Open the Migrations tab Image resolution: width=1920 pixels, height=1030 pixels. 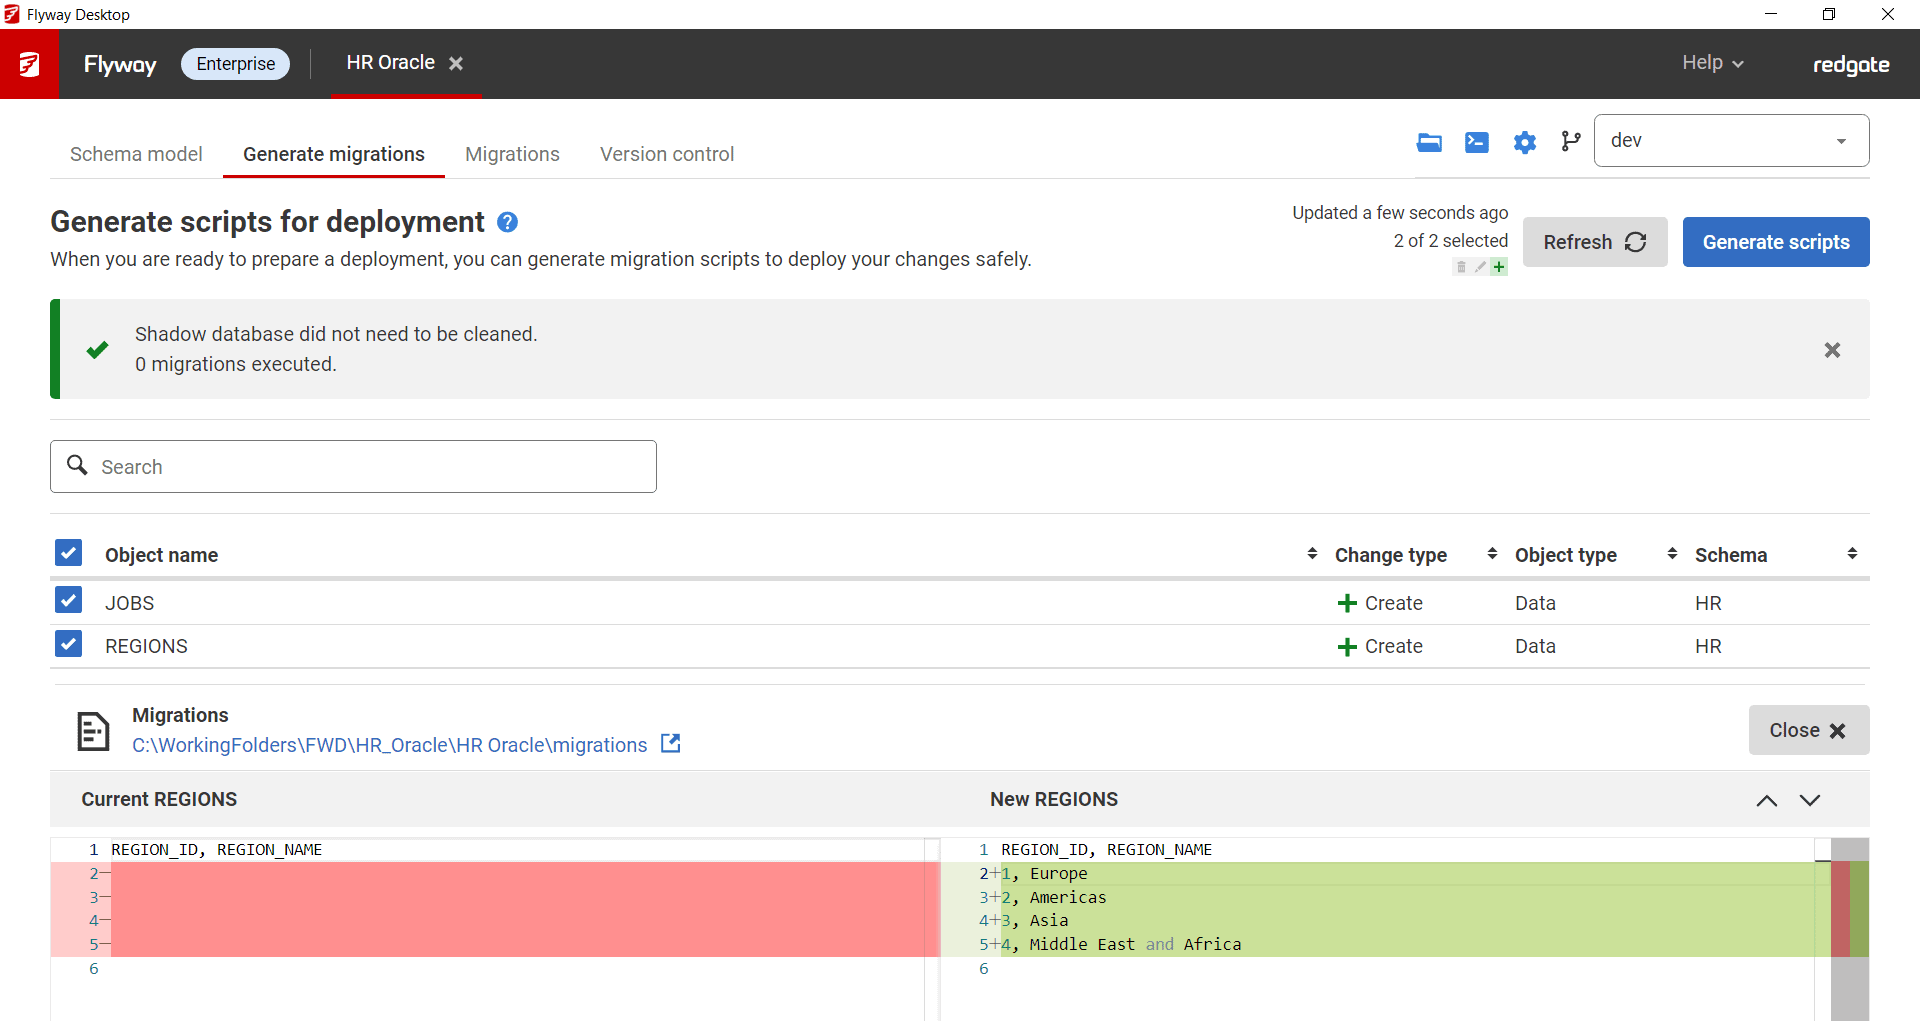coord(512,154)
